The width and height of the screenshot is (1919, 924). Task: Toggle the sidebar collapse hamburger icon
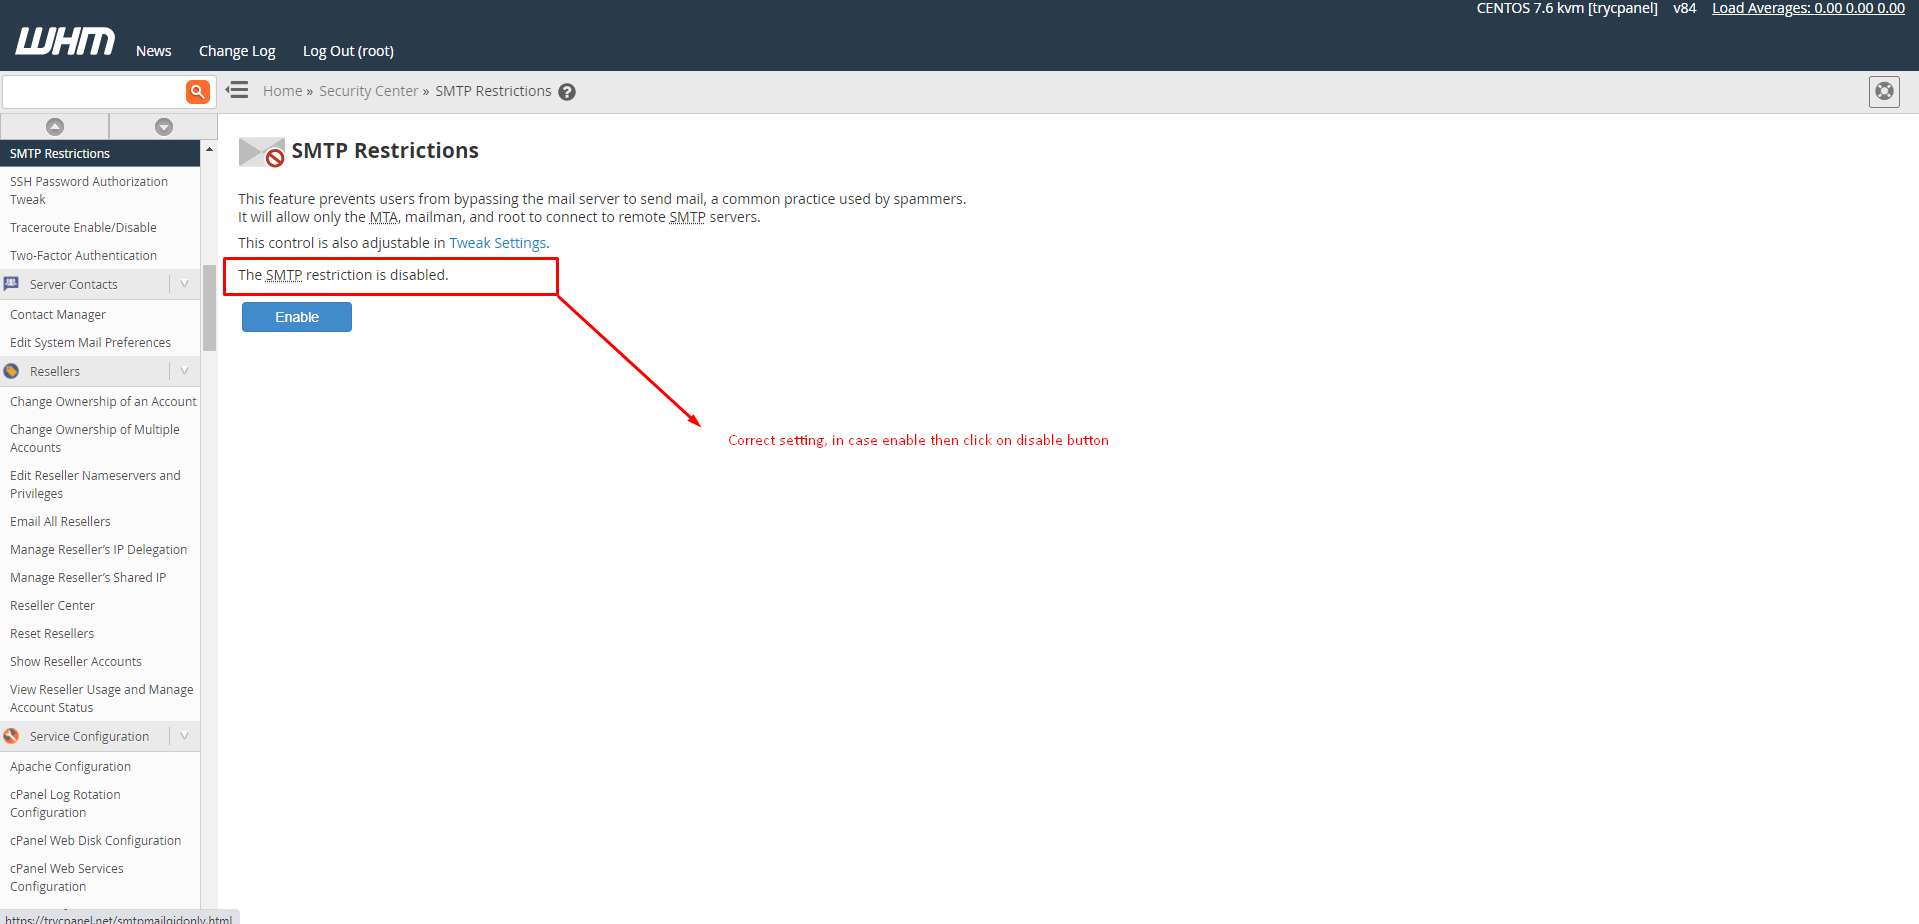click(237, 90)
